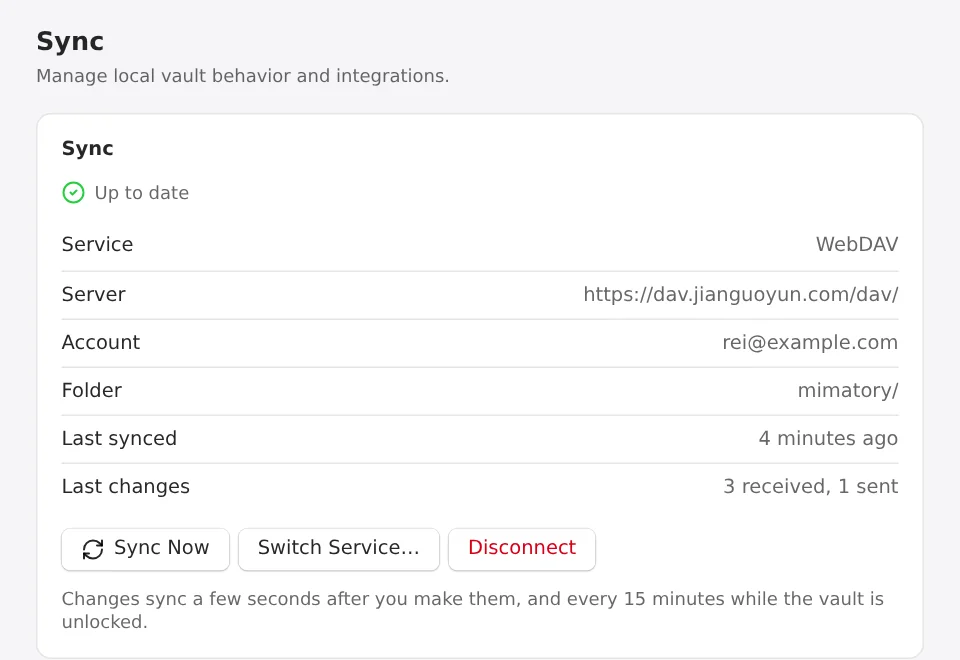The image size is (960, 660).
Task: Click the account rei@example.com value
Action: tap(809, 342)
